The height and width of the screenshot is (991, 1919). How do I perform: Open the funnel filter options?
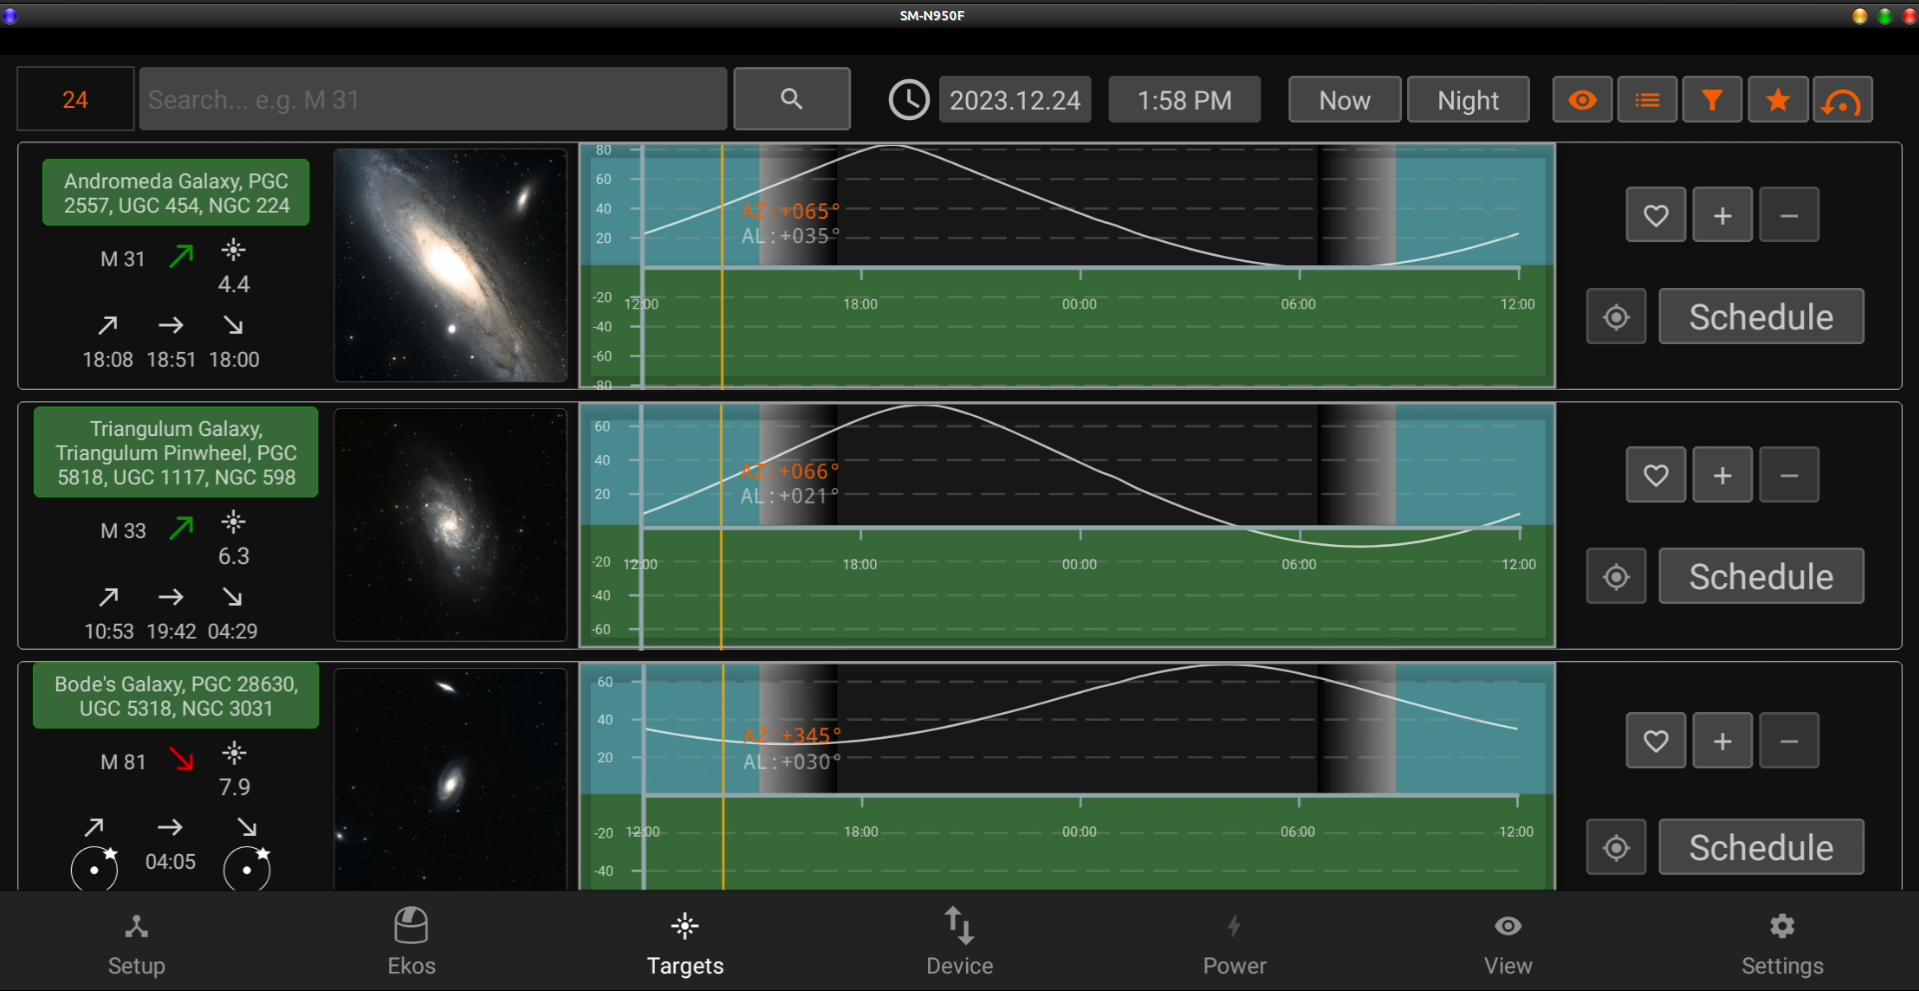click(x=1712, y=100)
